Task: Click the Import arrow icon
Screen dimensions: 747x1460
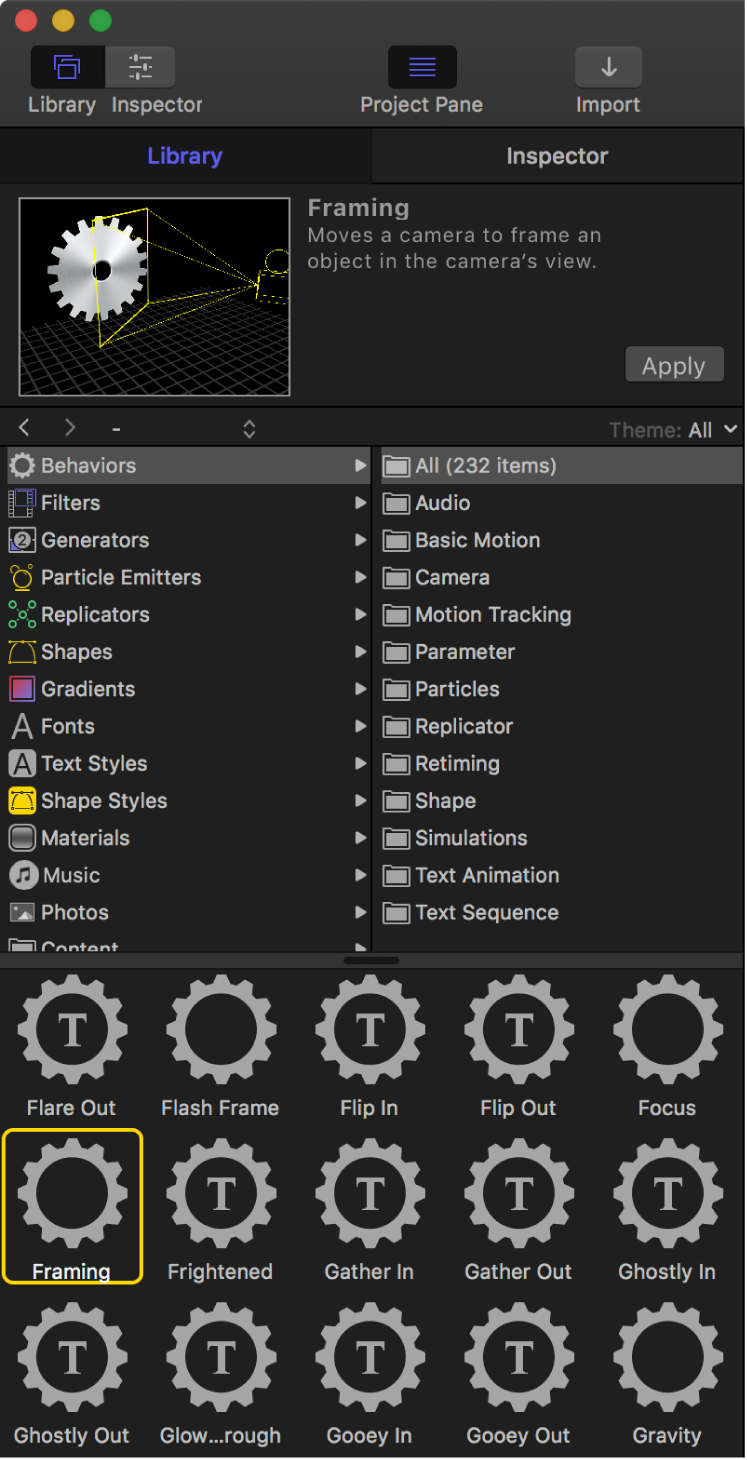Action: [608, 68]
